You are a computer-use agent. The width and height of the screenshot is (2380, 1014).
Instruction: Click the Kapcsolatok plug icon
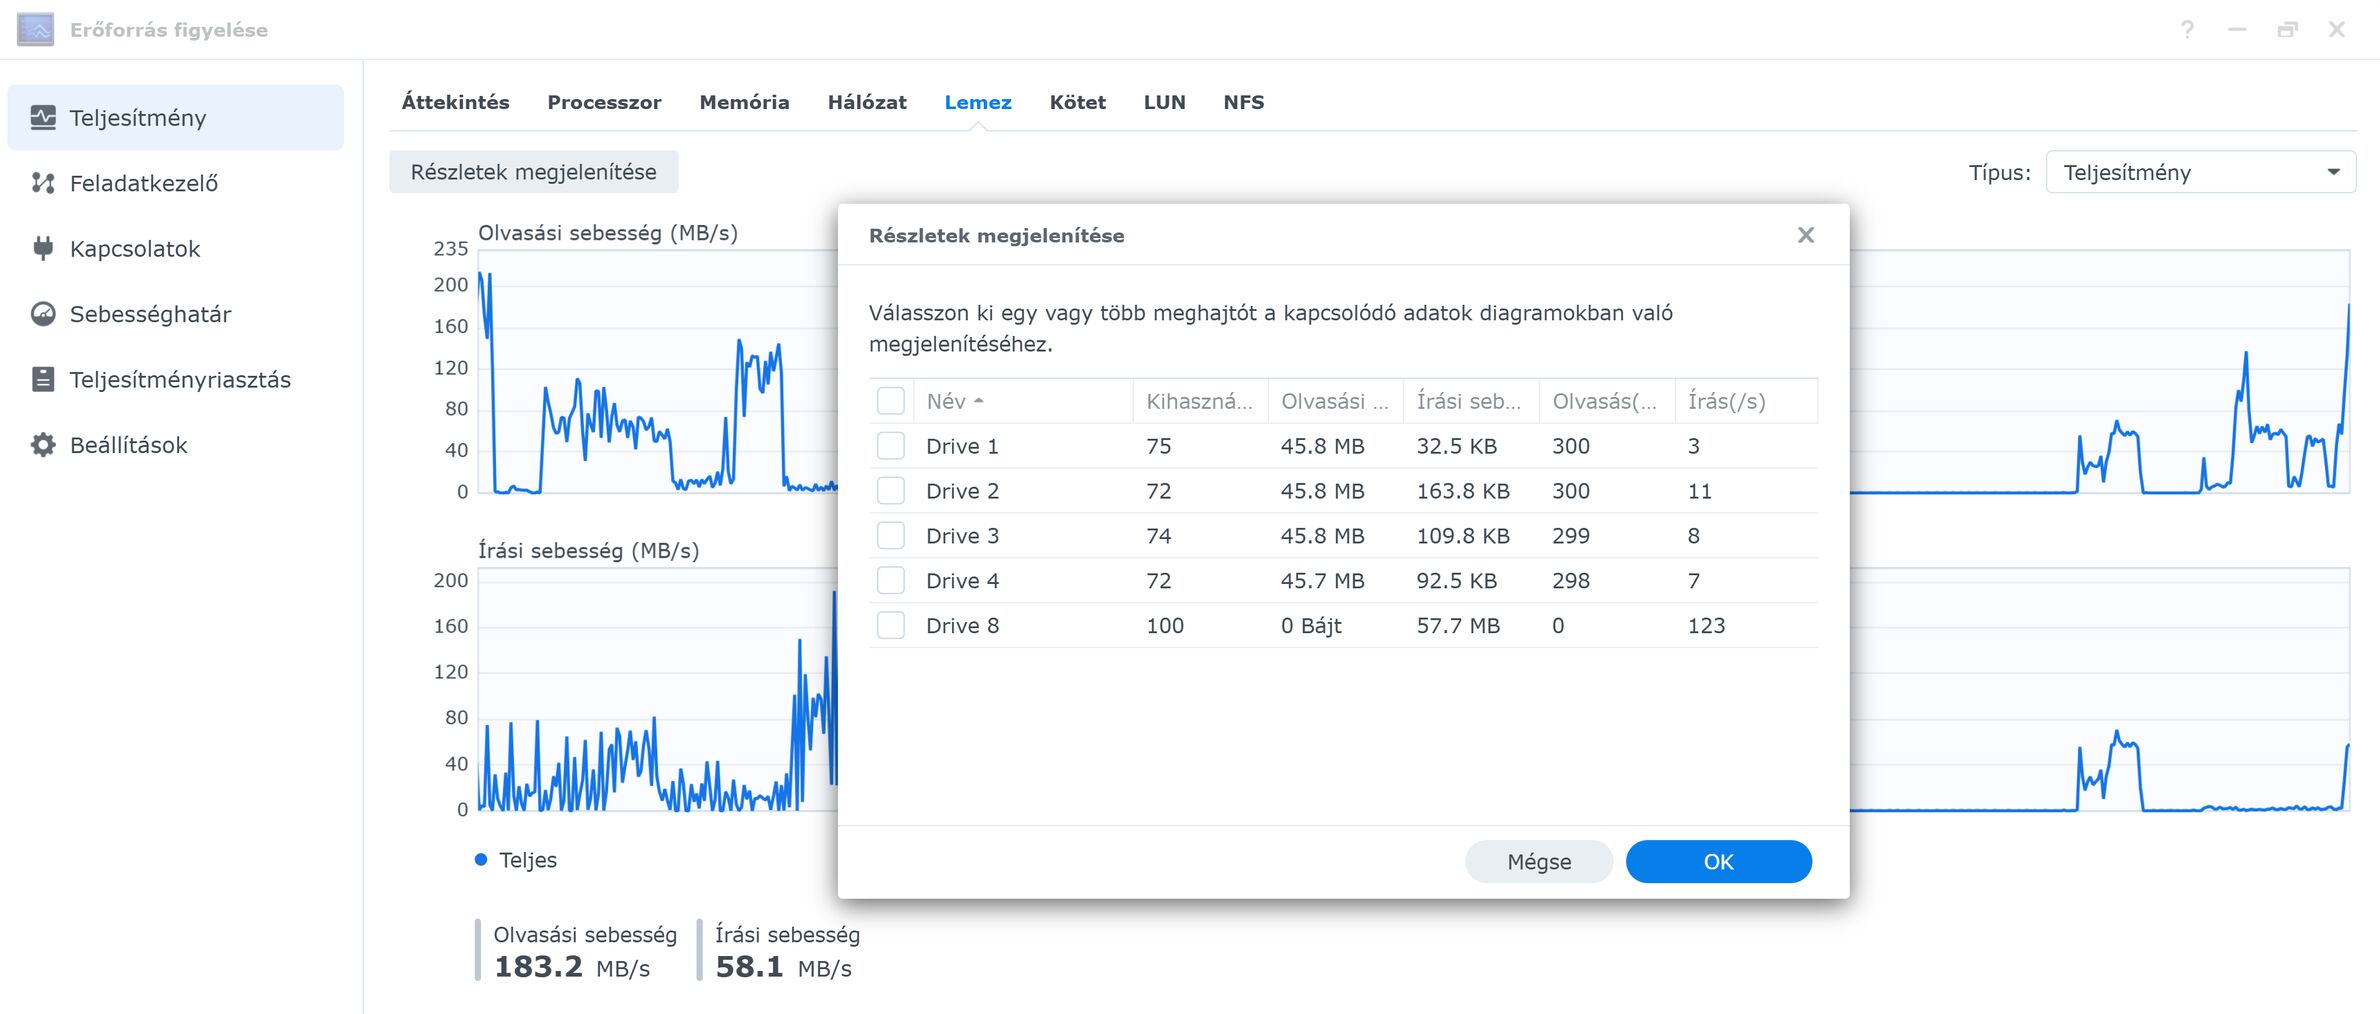[43, 248]
